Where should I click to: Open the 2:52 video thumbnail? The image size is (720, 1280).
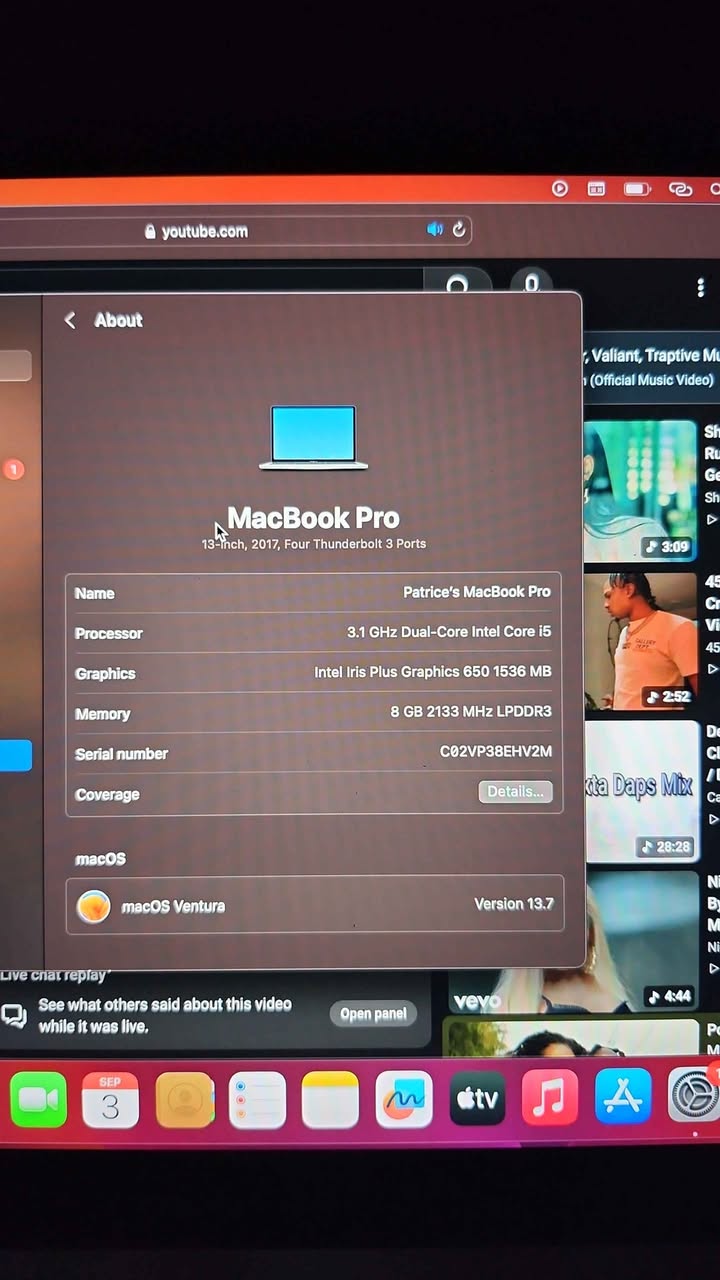[x=640, y=641]
